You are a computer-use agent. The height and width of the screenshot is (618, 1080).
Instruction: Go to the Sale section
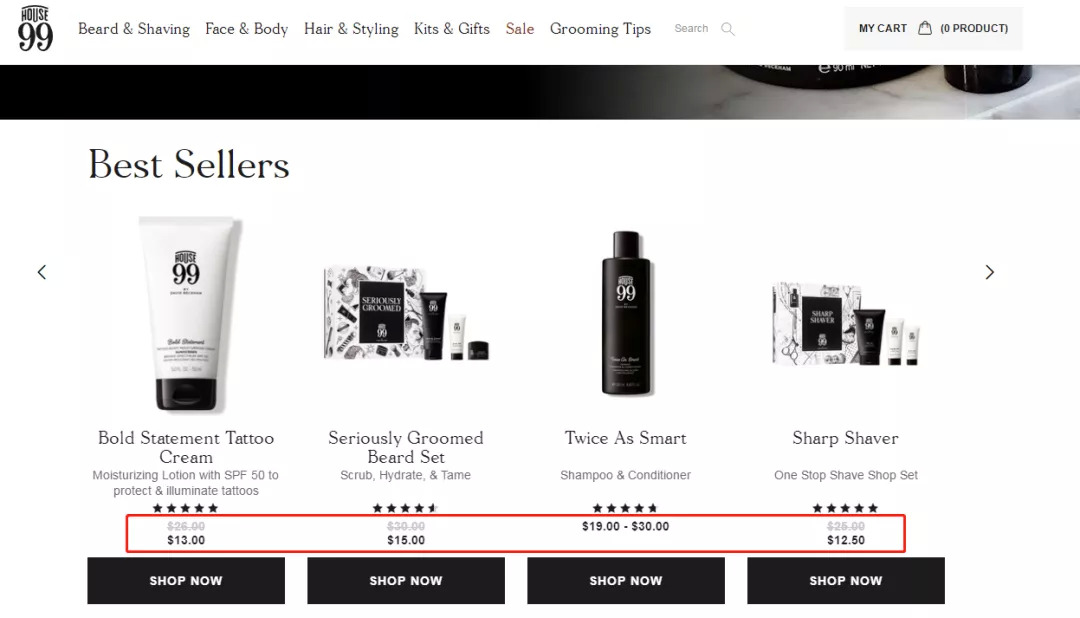coord(520,29)
